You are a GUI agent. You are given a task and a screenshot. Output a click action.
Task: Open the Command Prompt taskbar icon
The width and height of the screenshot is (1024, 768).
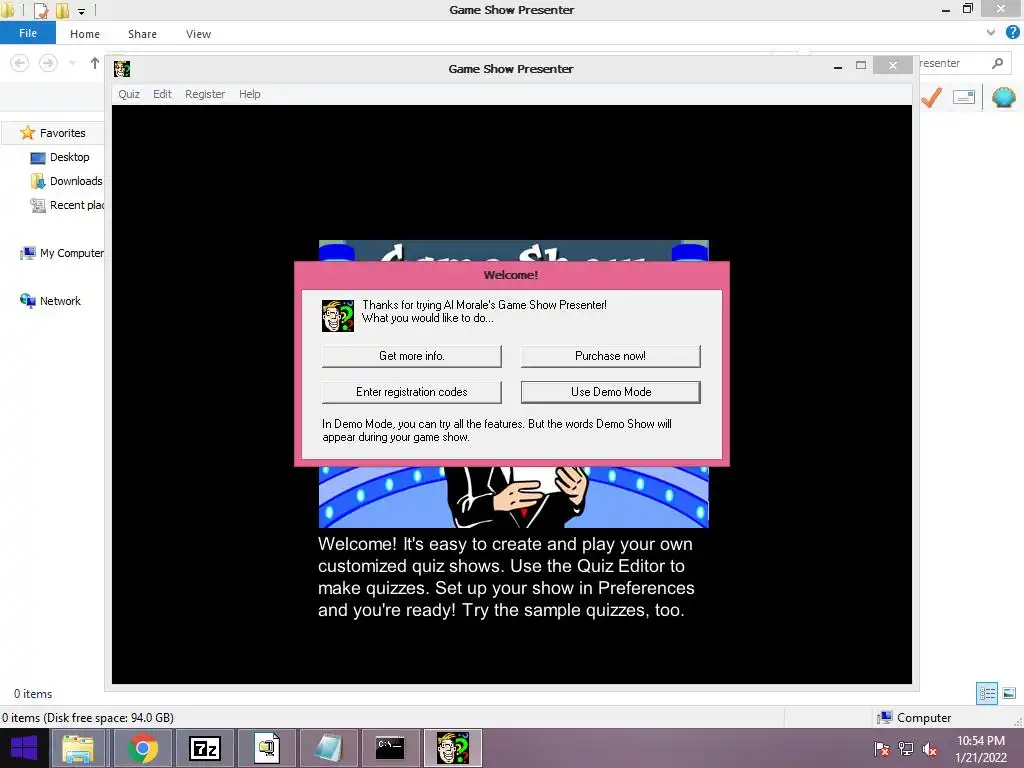point(390,748)
